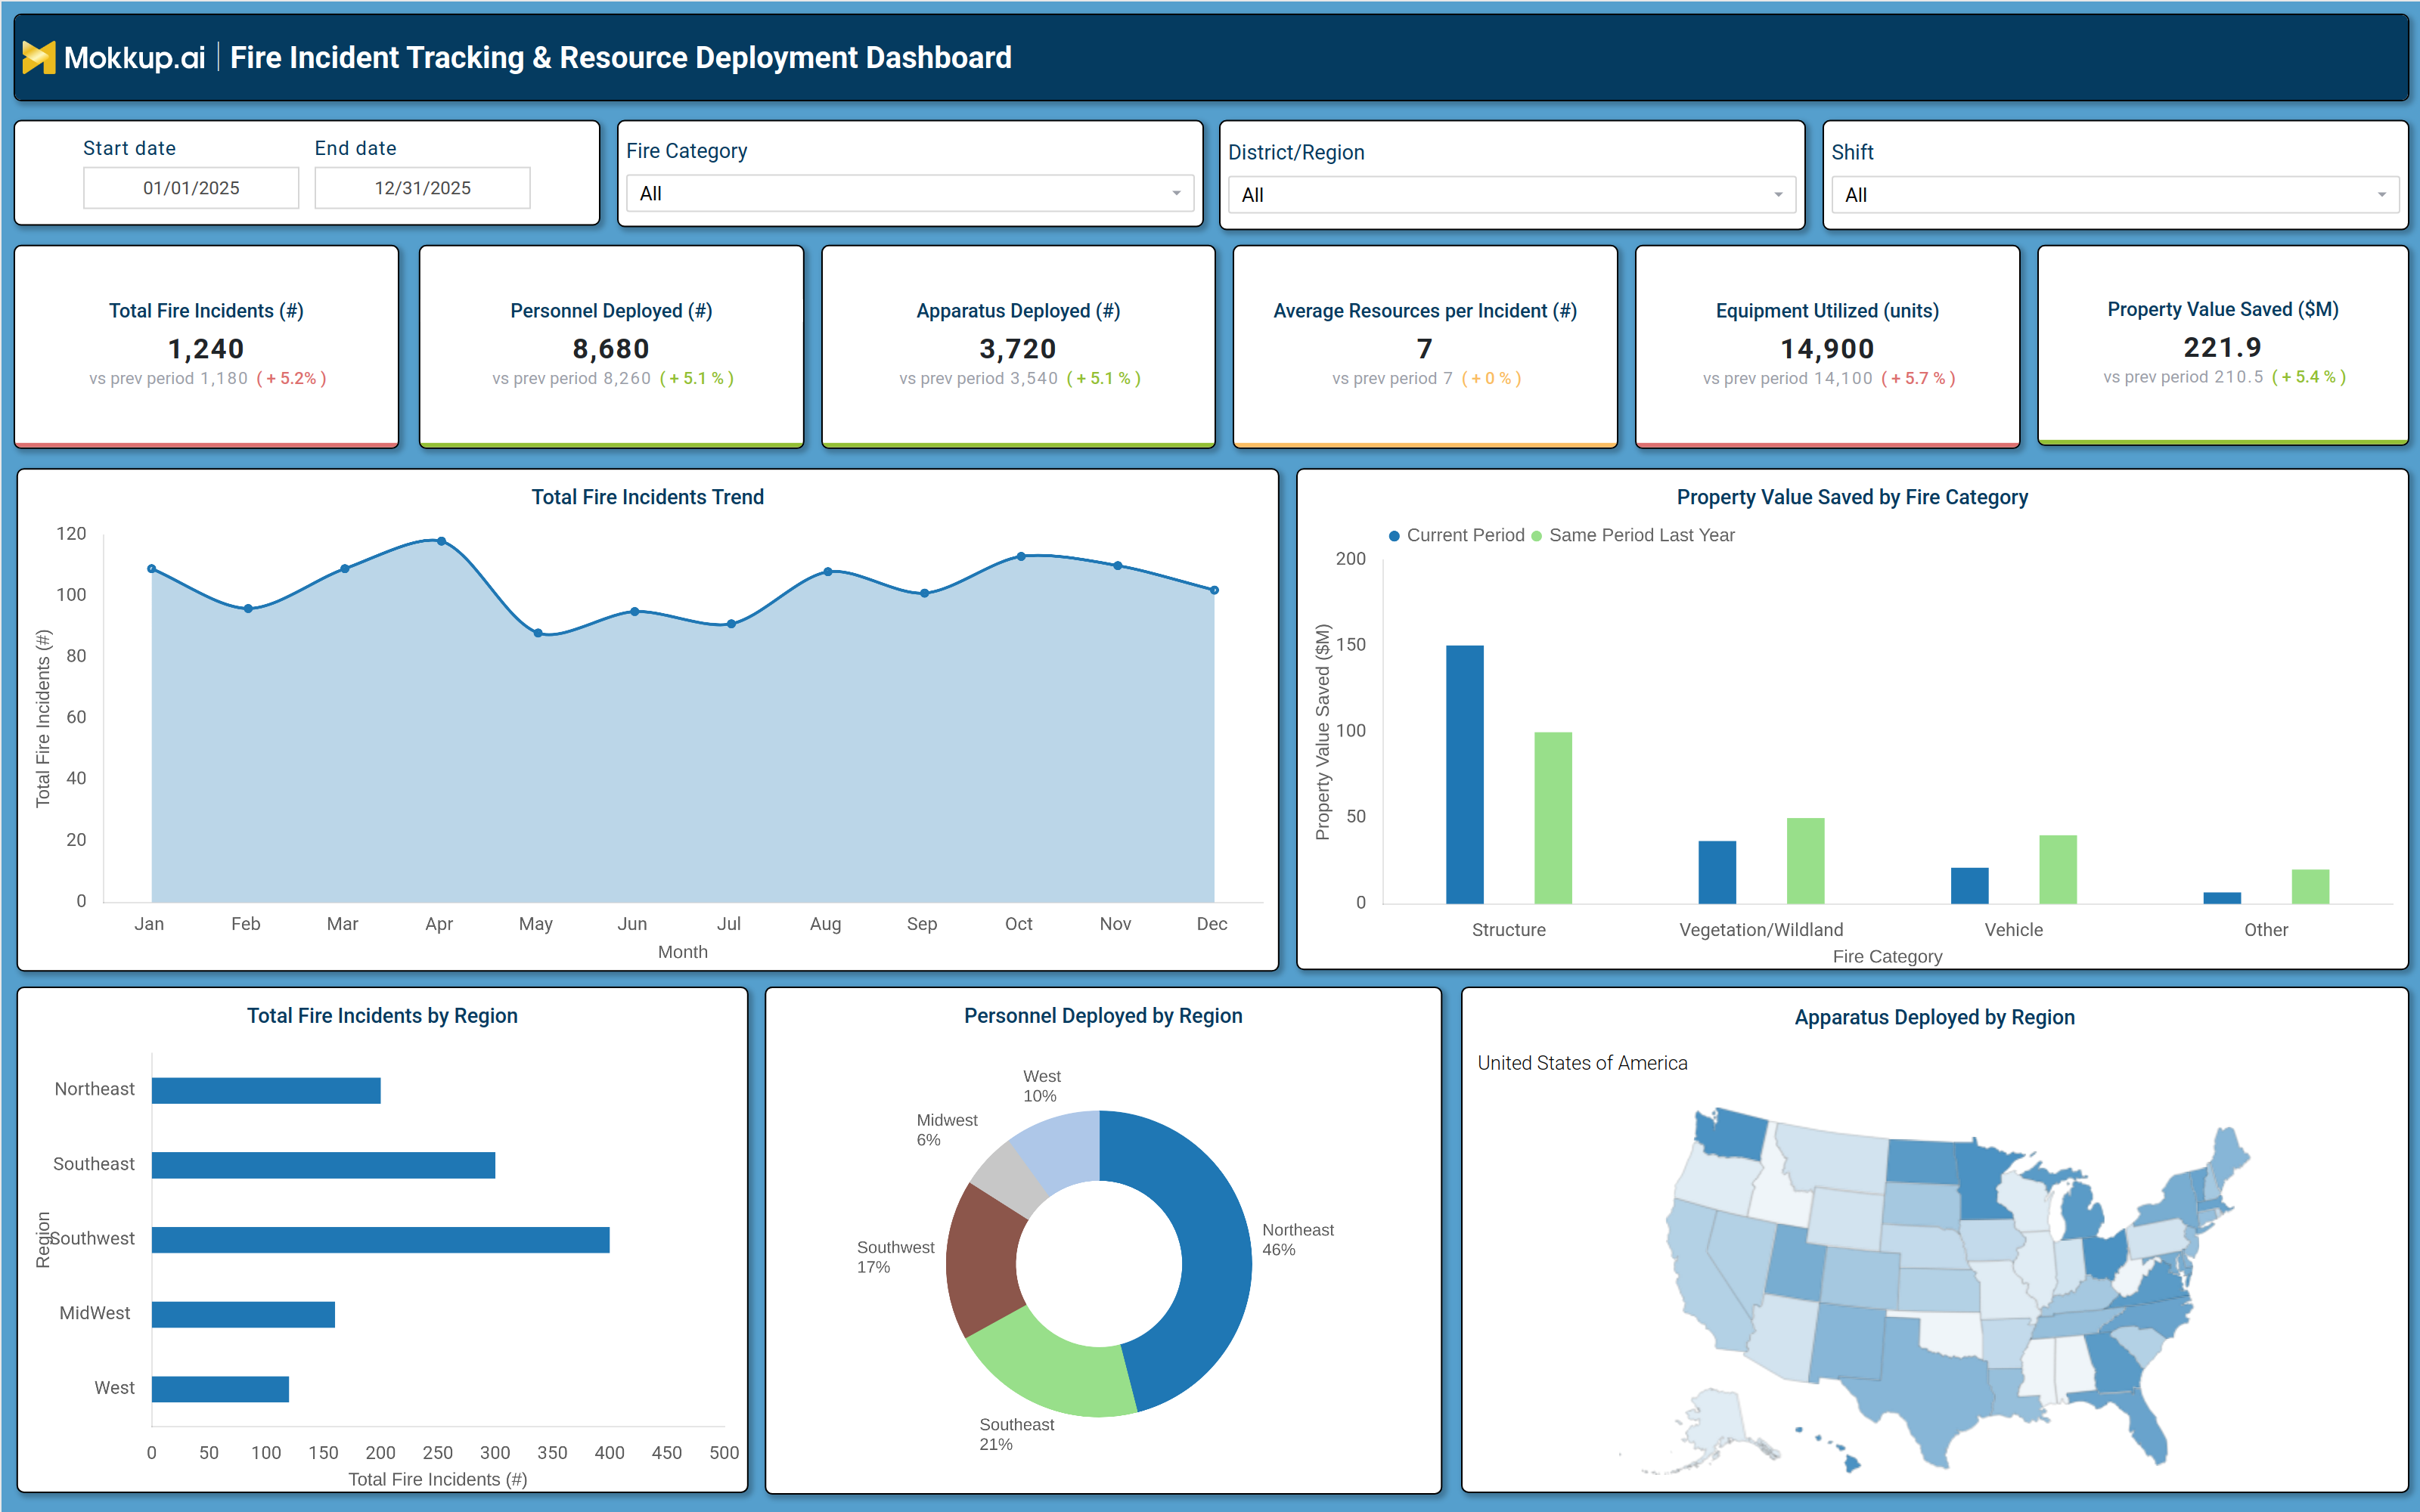The width and height of the screenshot is (2420, 1512).
Task: Click the '221.9' property value figure
Action: pyautogui.click(x=2222, y=347)
